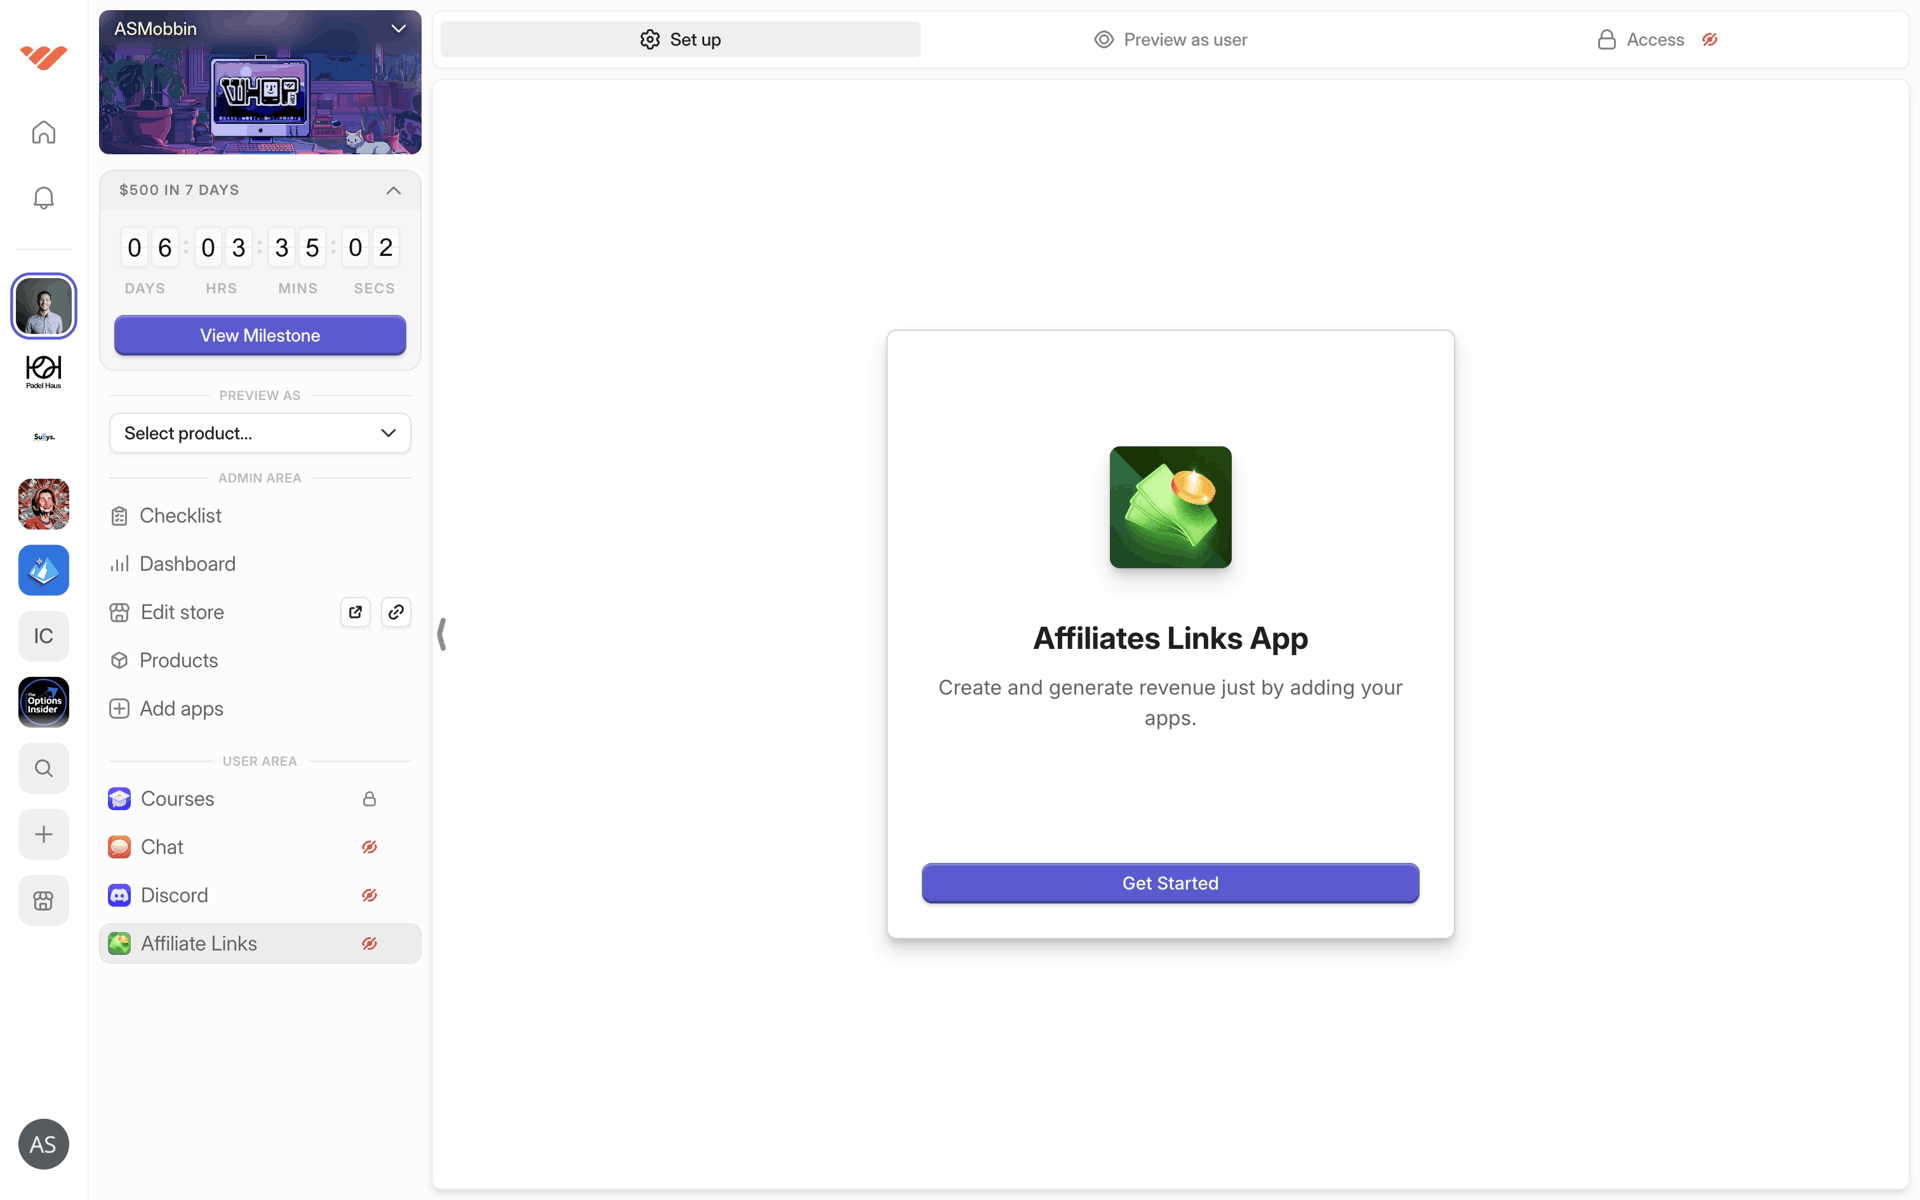Open Chat app
This screenshot has height=1200, width=1920.
pyautogui.click(x=260, y=847)
